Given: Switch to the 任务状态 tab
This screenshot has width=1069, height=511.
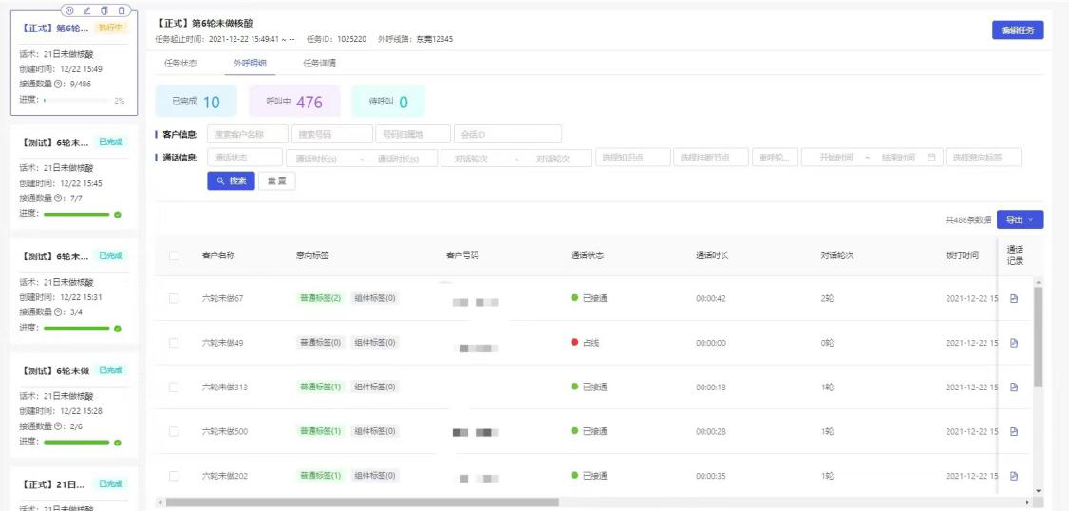Looking at the screenshot, I should (180, 63).
